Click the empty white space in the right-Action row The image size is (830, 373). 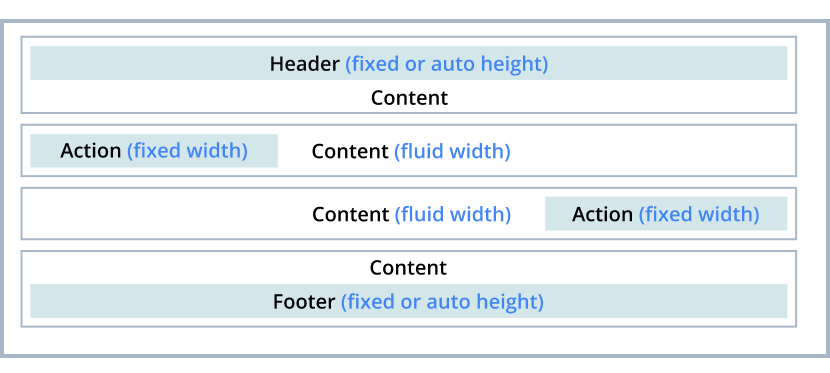pos(164,214)
